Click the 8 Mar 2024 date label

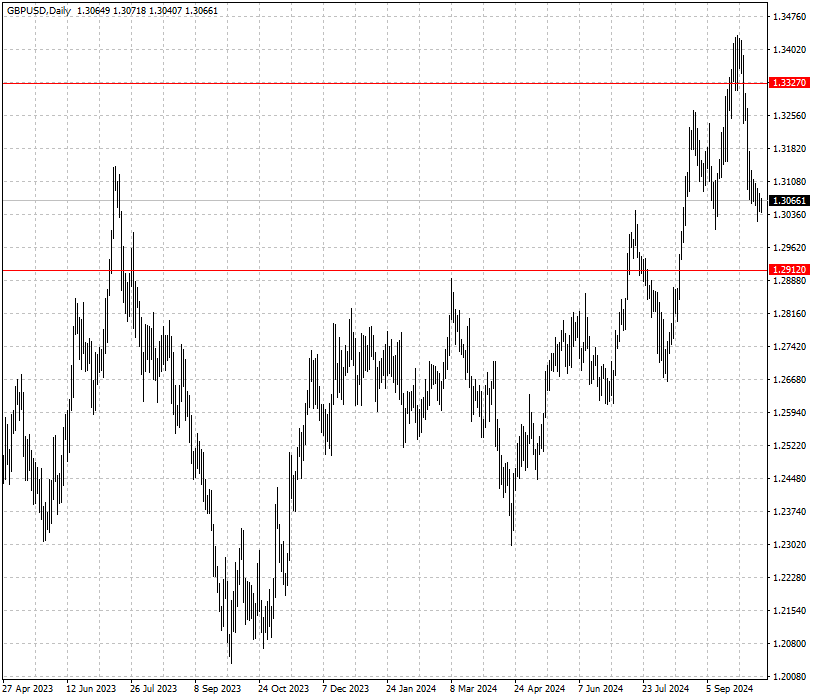click(473, 689)
